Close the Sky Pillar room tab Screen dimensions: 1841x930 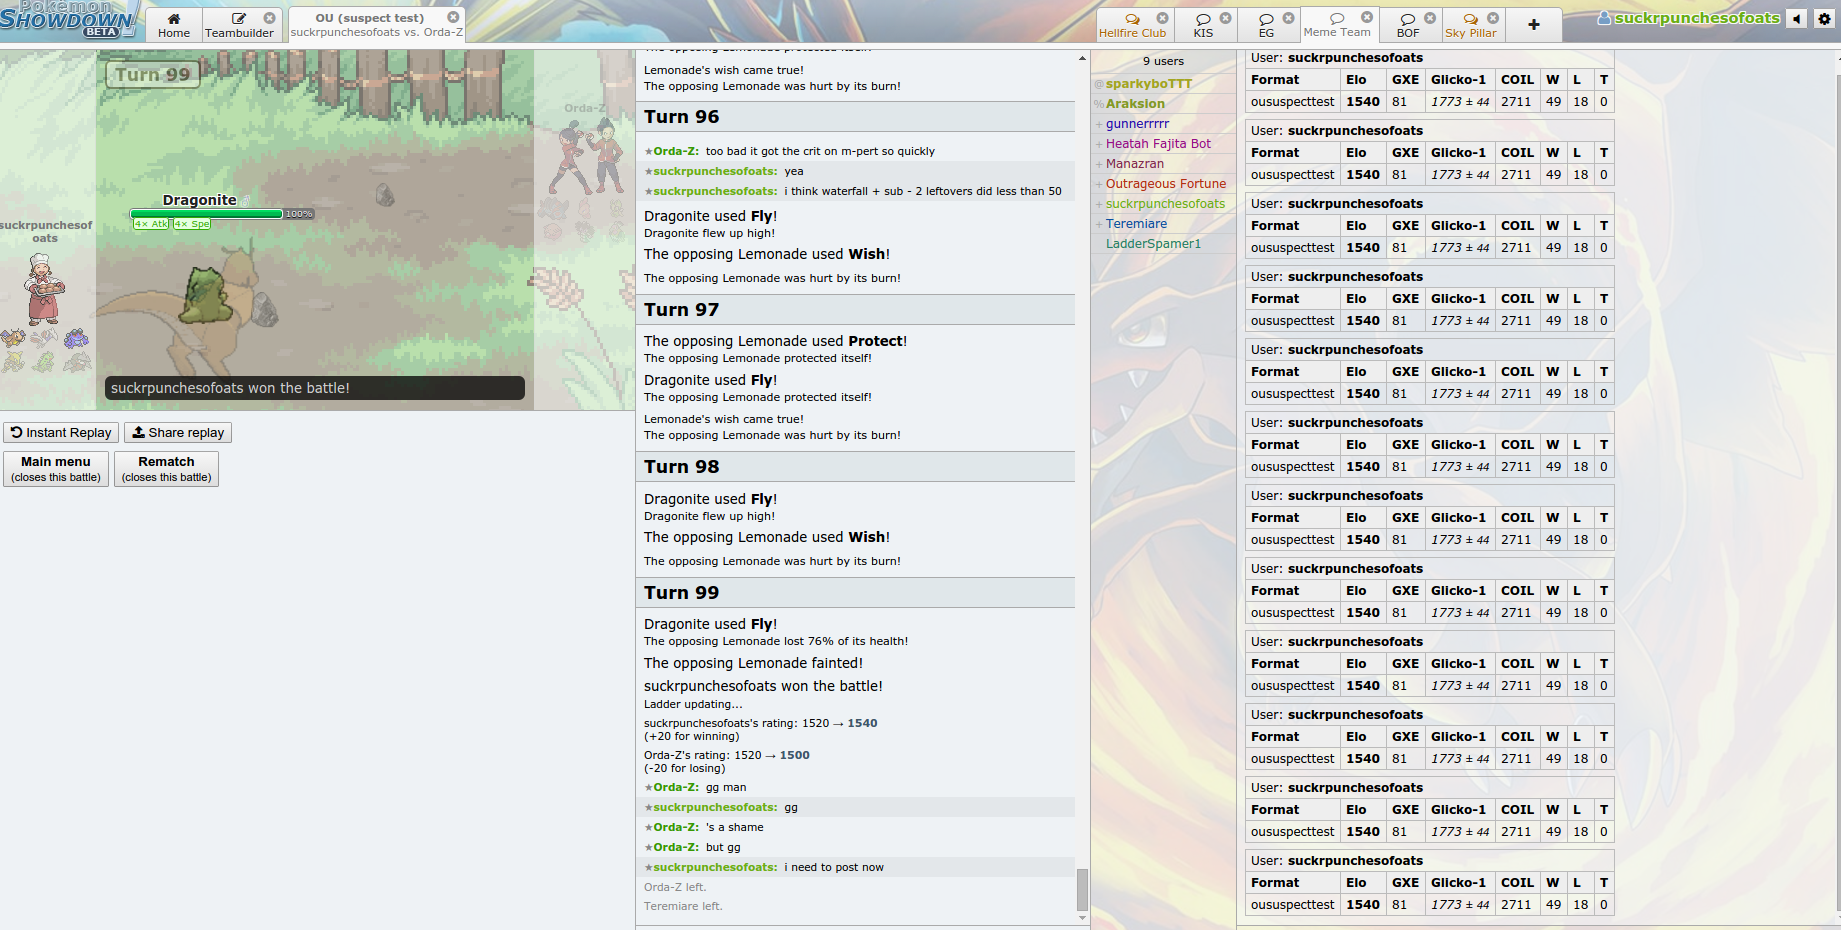[1493, 18]
